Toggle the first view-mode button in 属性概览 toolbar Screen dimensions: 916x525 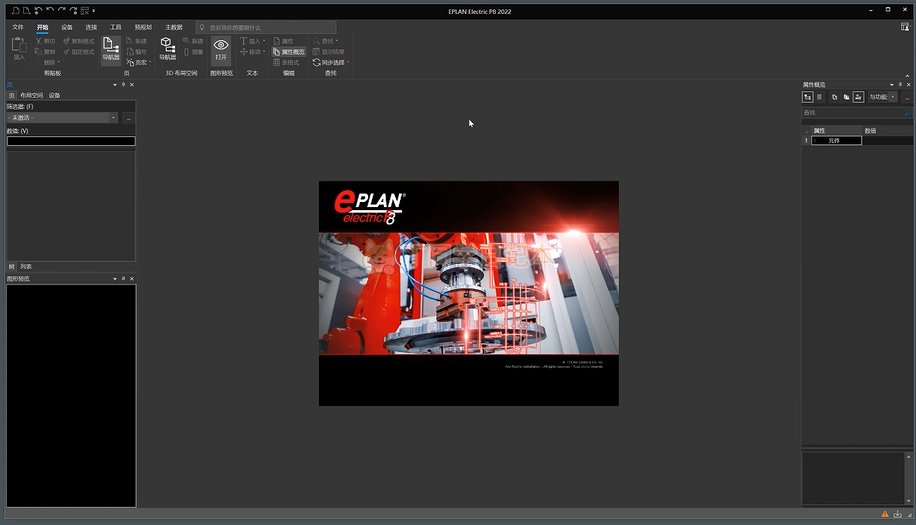808,97
